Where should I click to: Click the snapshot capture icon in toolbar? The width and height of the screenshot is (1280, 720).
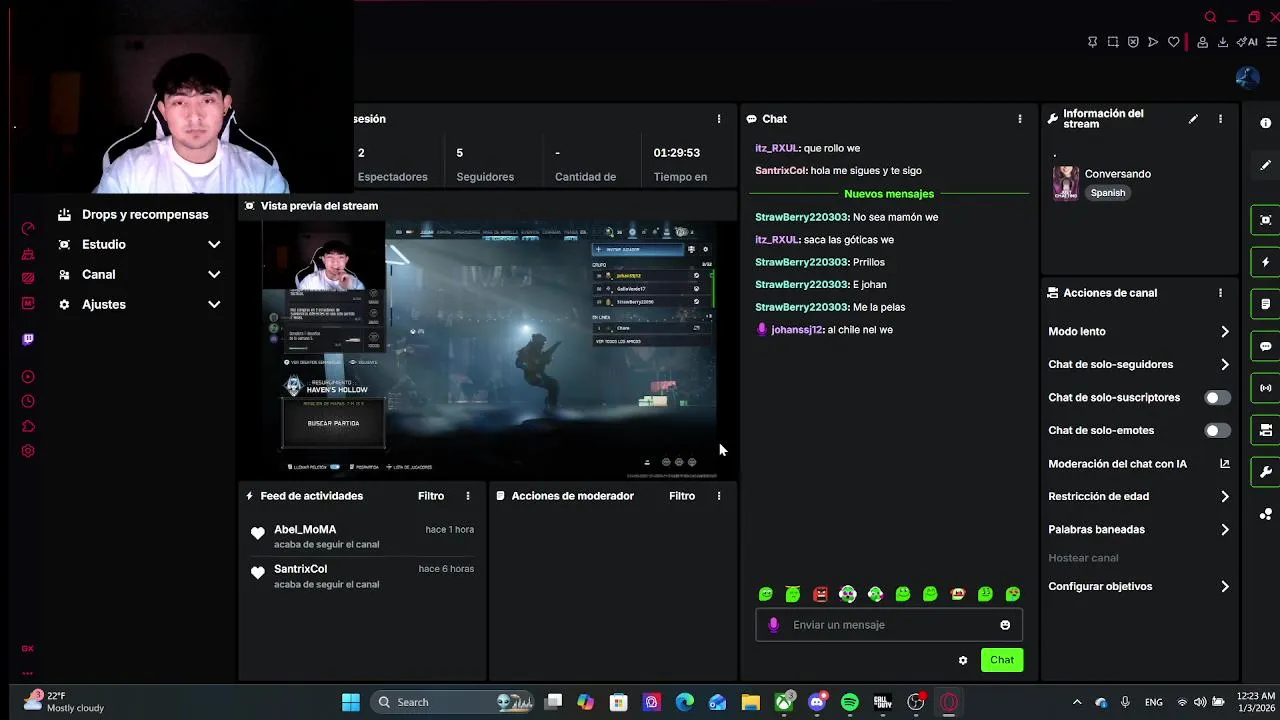(1113, 42)
